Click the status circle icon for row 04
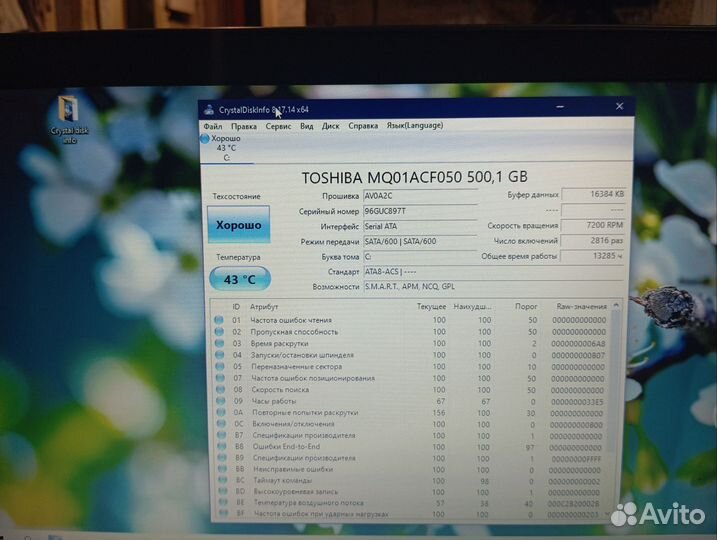 click(x=219, y=355)
